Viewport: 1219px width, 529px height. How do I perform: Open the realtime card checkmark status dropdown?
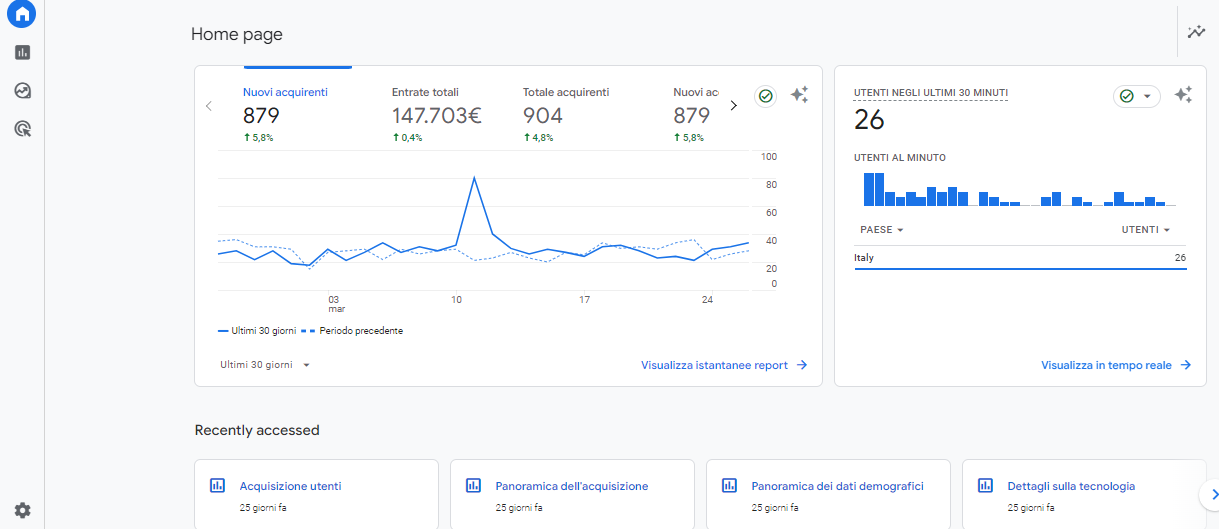point(1136,96)
